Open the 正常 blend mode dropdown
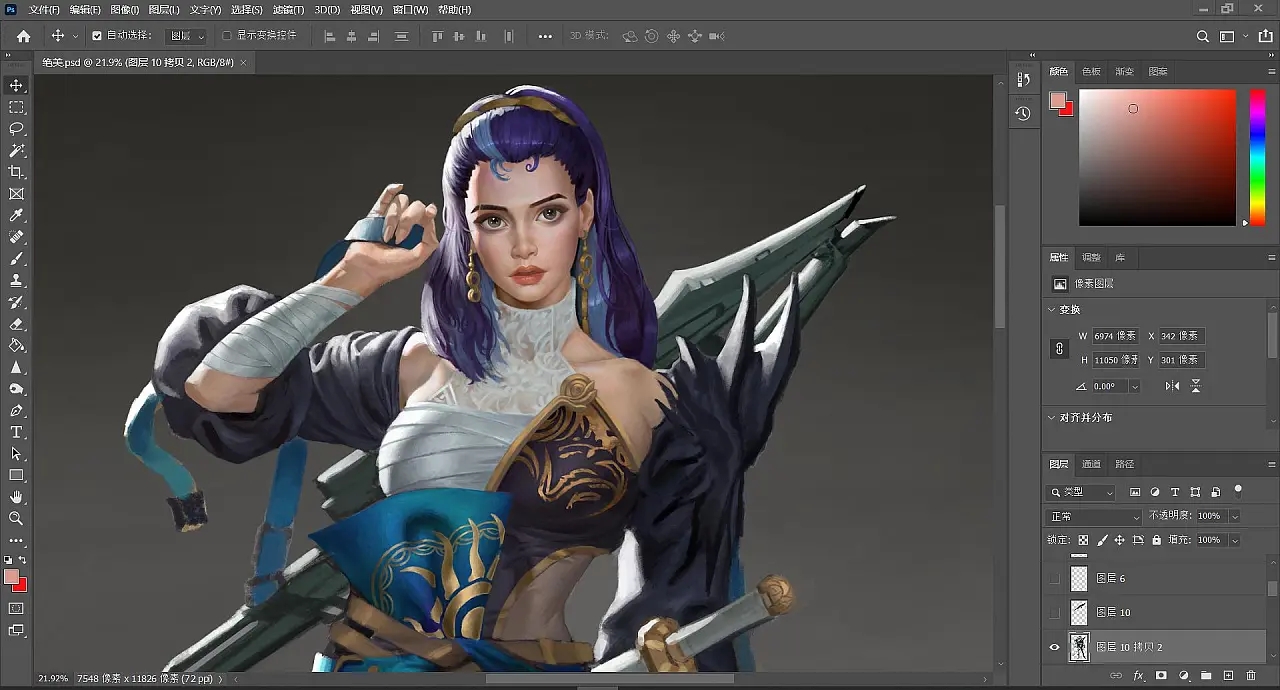This screenshot has width=1280, height=690. 1094,516
